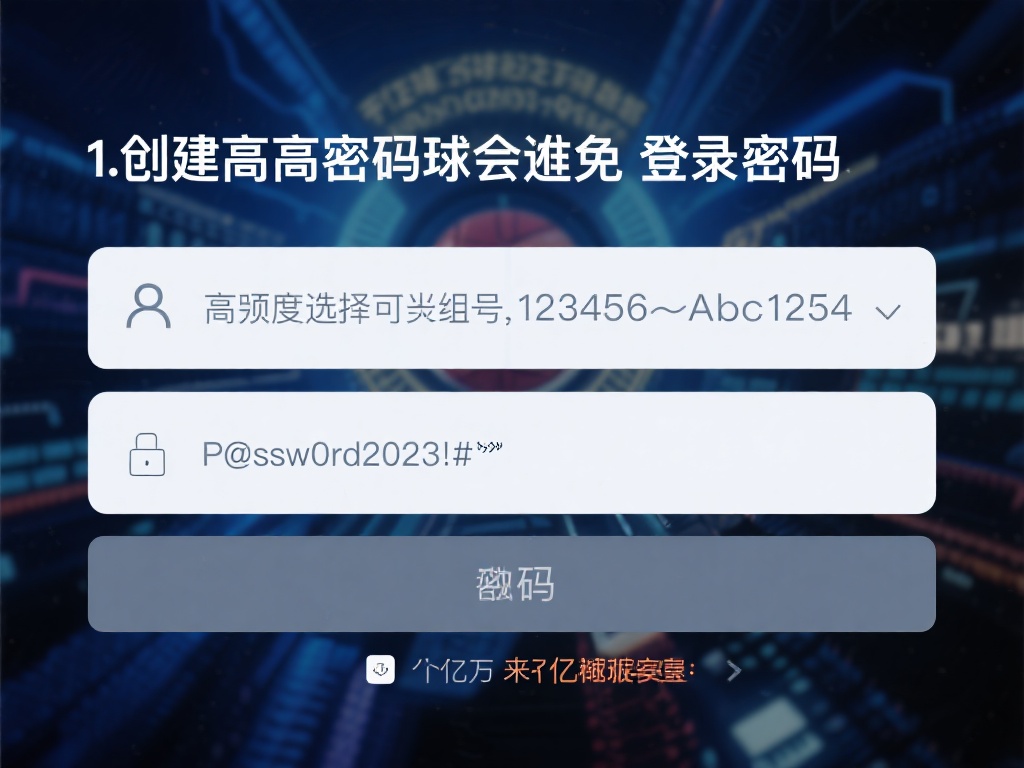Click the tiny superscript characters after P@ssw0rd2023!#

[x=489, y=447]
